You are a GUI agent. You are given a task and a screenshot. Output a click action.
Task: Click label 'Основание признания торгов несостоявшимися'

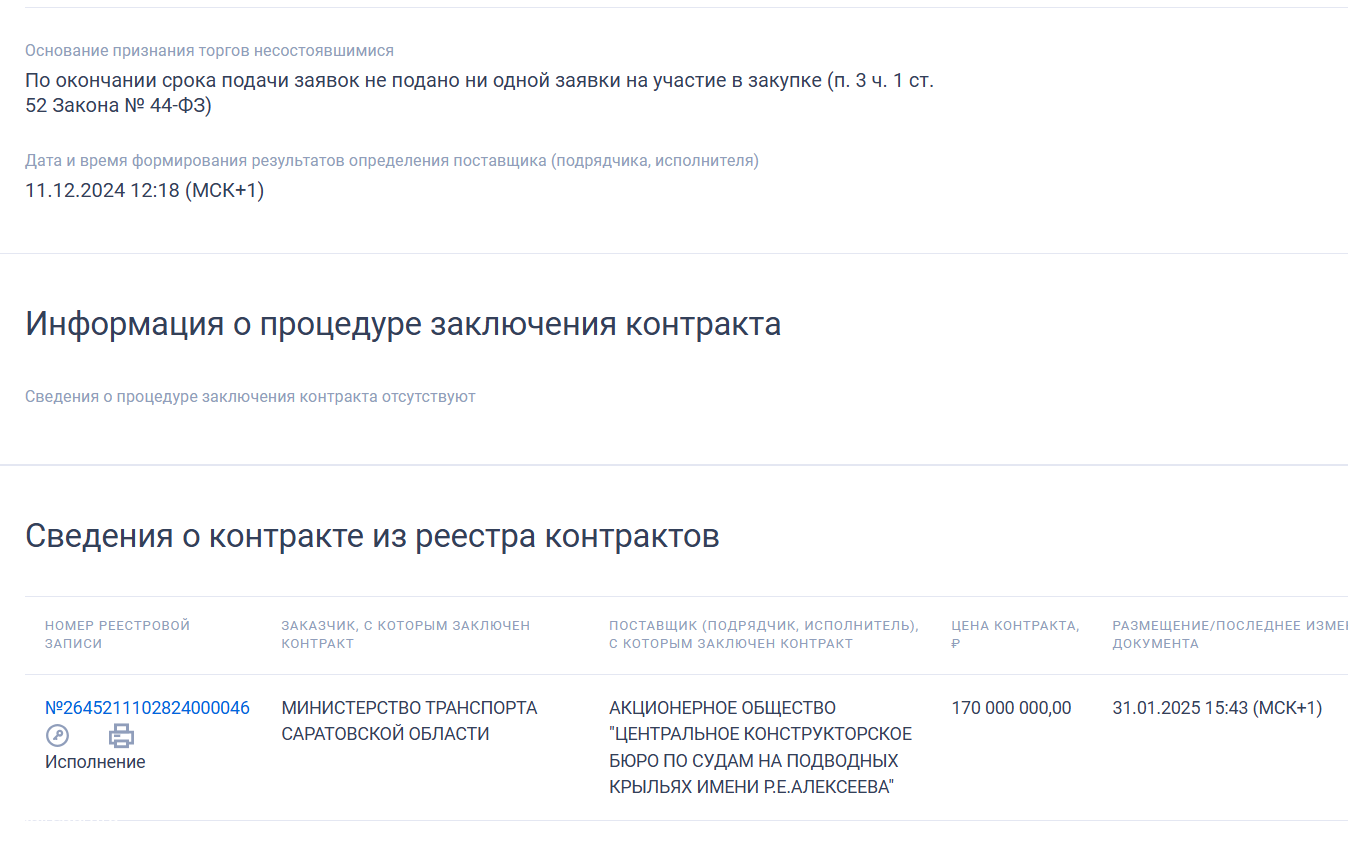[x=209, y=50]
